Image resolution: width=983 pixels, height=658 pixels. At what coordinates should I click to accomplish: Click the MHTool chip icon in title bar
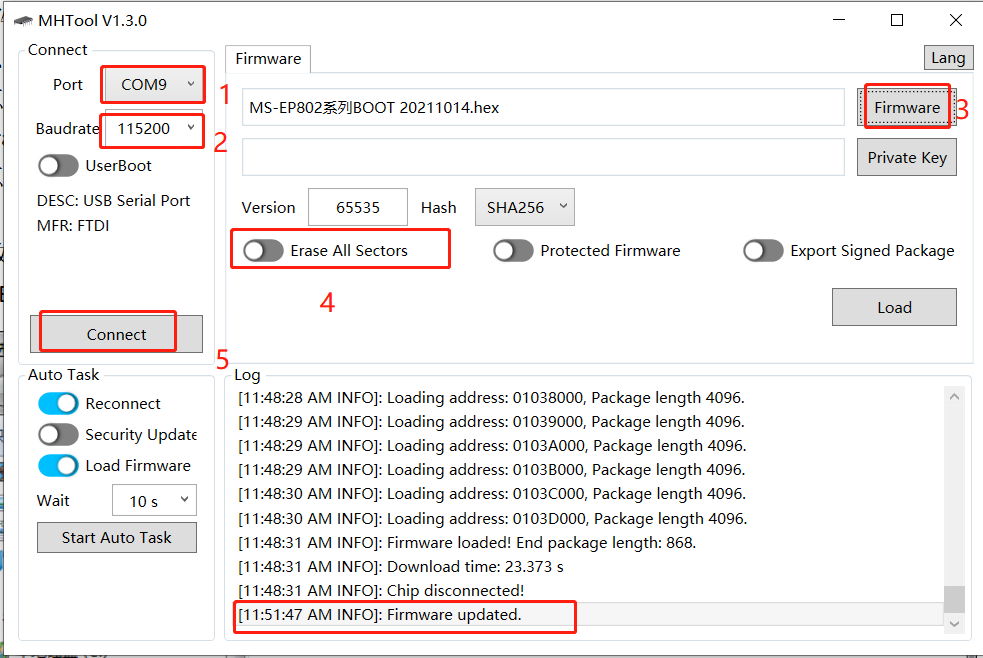[x=23, y=21]
